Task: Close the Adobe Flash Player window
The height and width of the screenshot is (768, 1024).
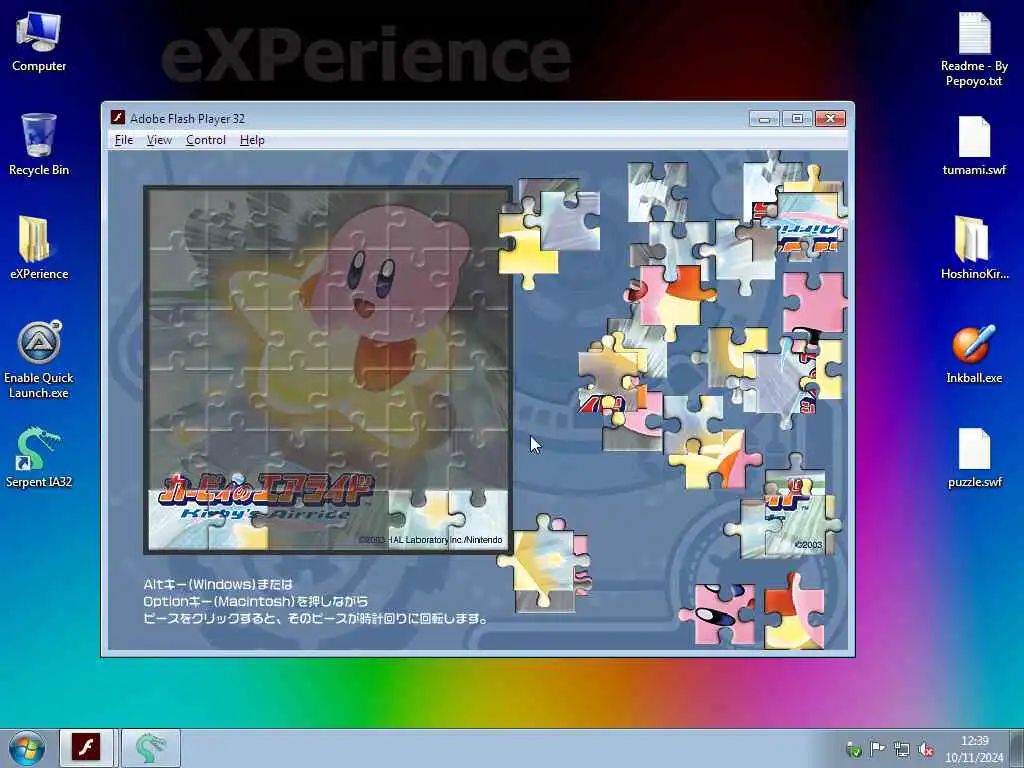Action: tap(830, 118)
